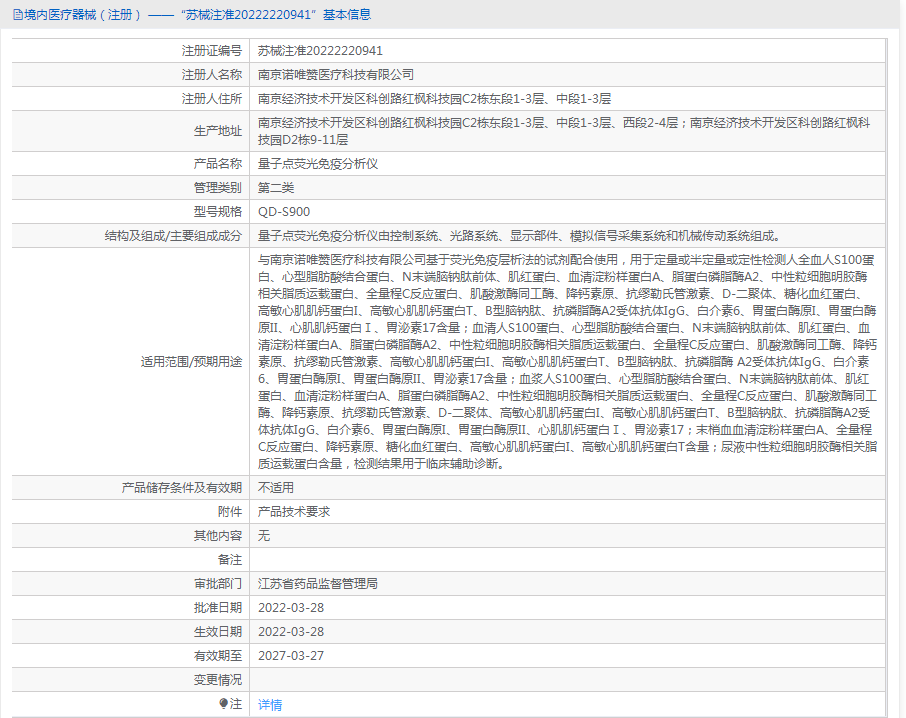
Task: Click the 结构及组成/主要组成成分 label
Action: click(173, 236)
